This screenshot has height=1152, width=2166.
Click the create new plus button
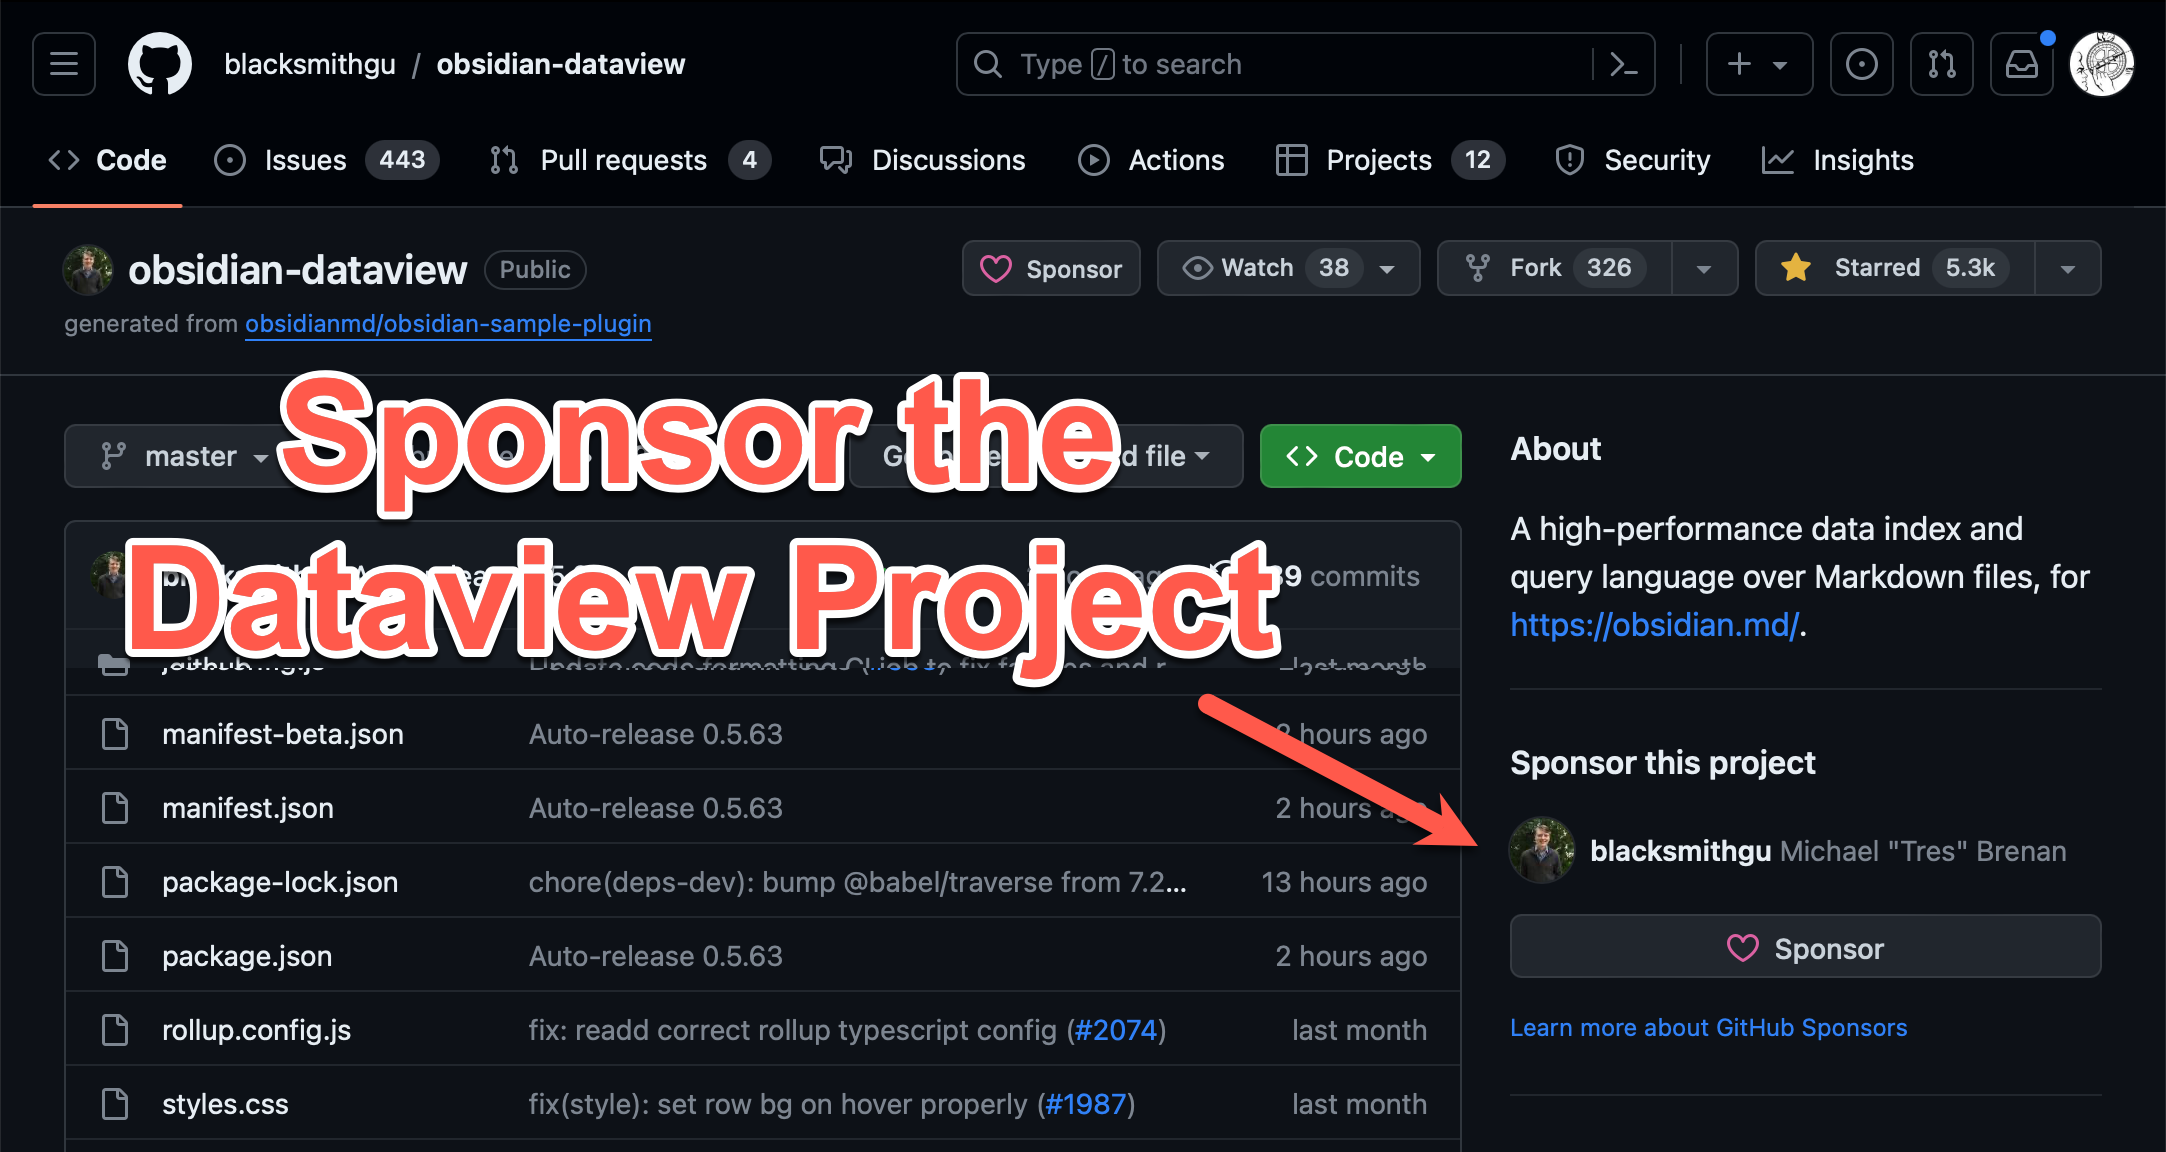click(x=1759, y=64)
